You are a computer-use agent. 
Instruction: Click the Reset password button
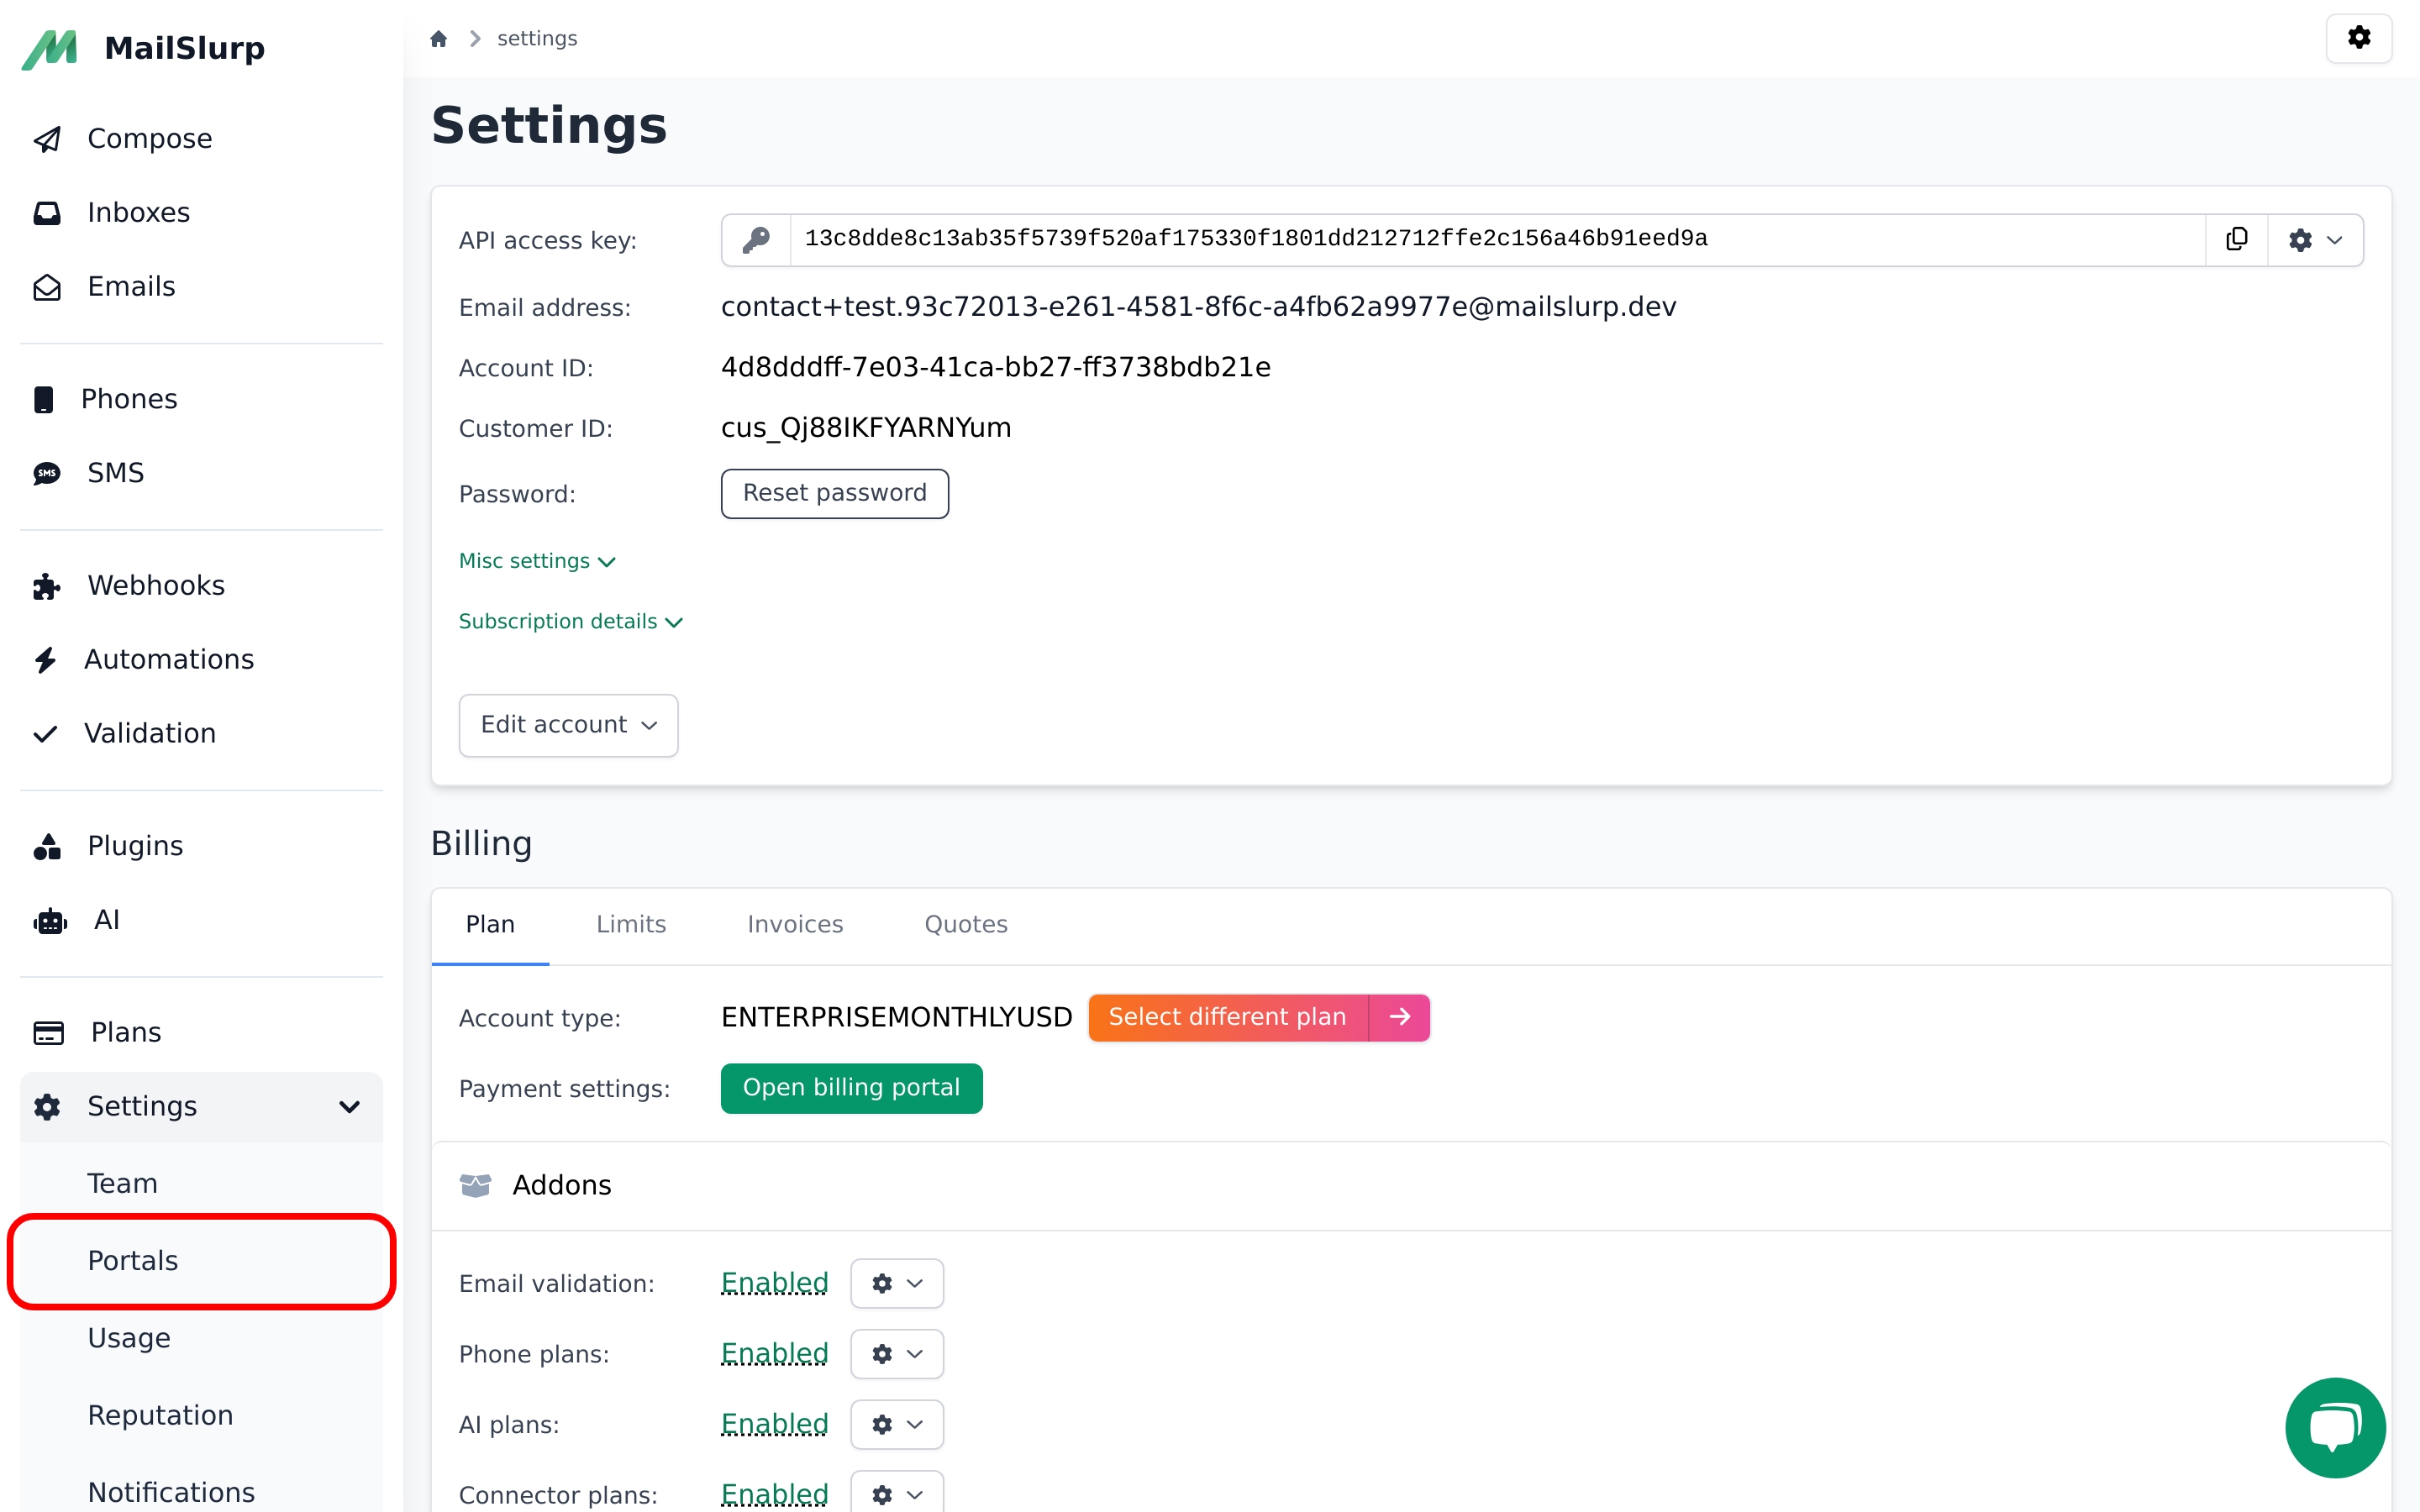pyautogui.click(x=834, y=494)
